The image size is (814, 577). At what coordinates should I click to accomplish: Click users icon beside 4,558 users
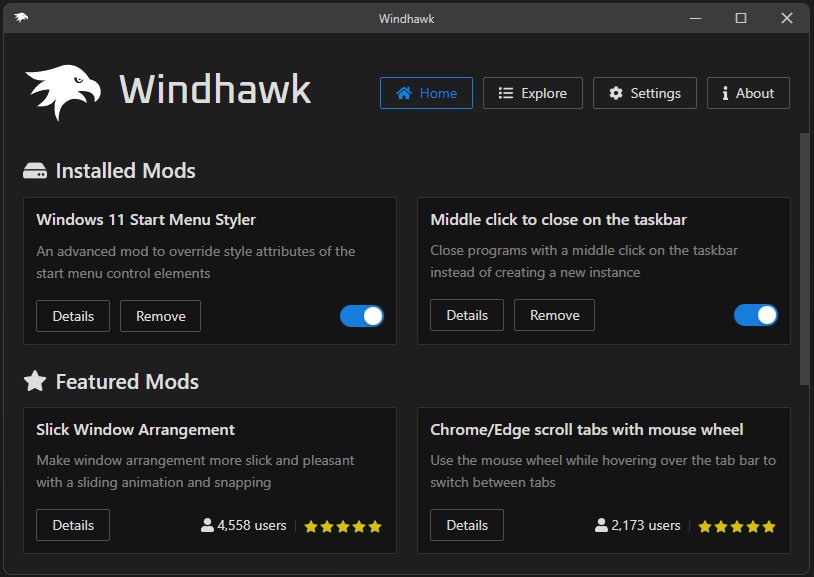[207, 526]
